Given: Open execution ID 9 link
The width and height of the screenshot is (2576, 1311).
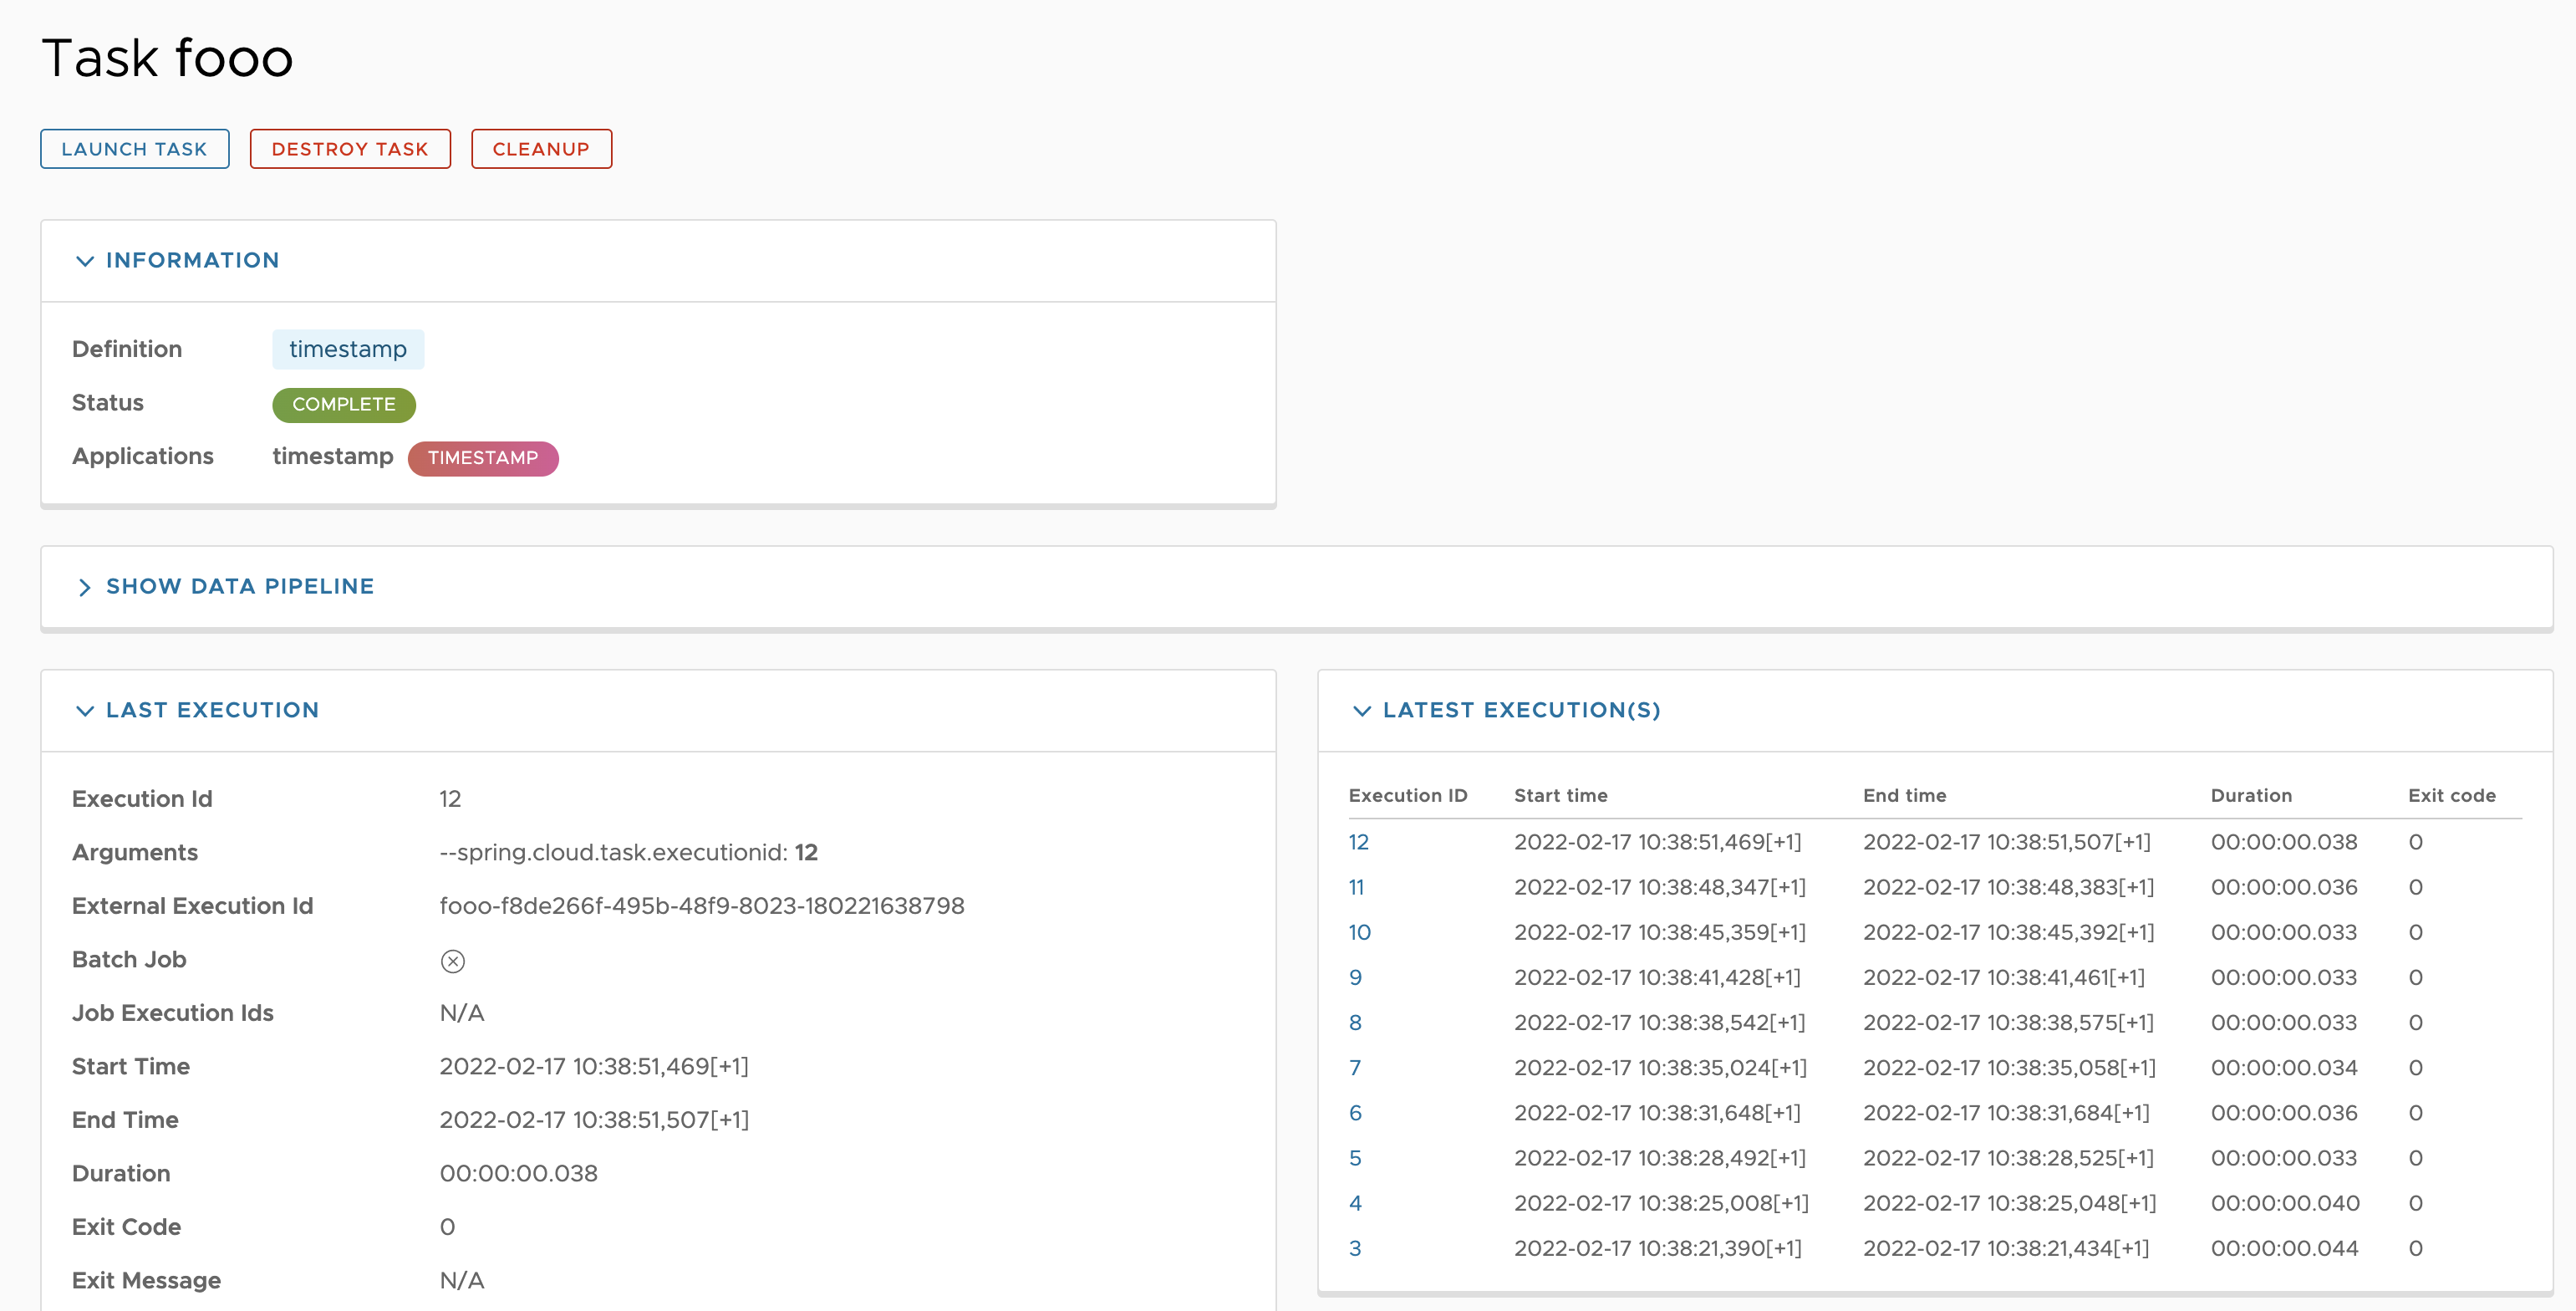Looking at the screenshot, I should click(x=1354, y=977).
